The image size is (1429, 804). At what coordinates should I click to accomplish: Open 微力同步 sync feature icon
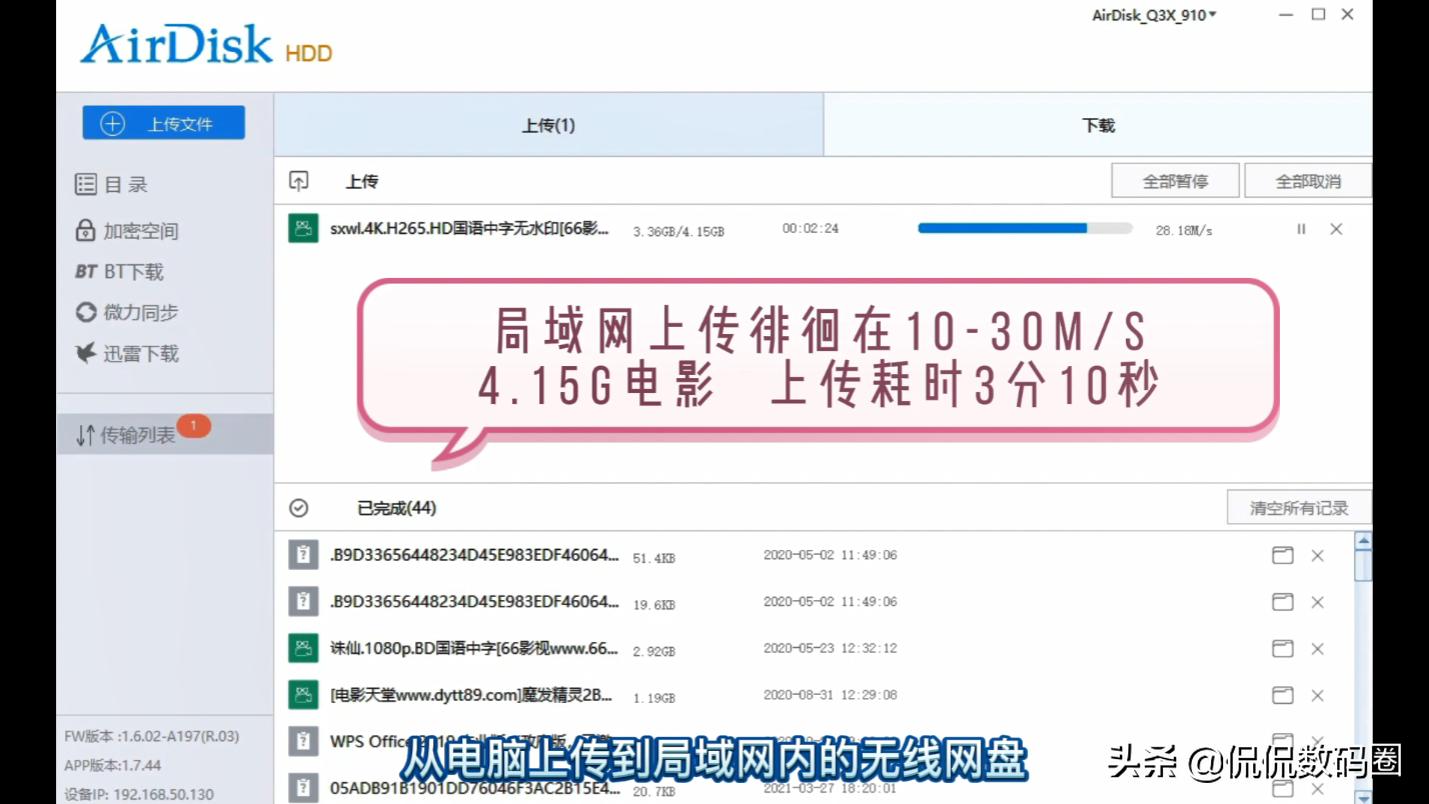[85, 312]
